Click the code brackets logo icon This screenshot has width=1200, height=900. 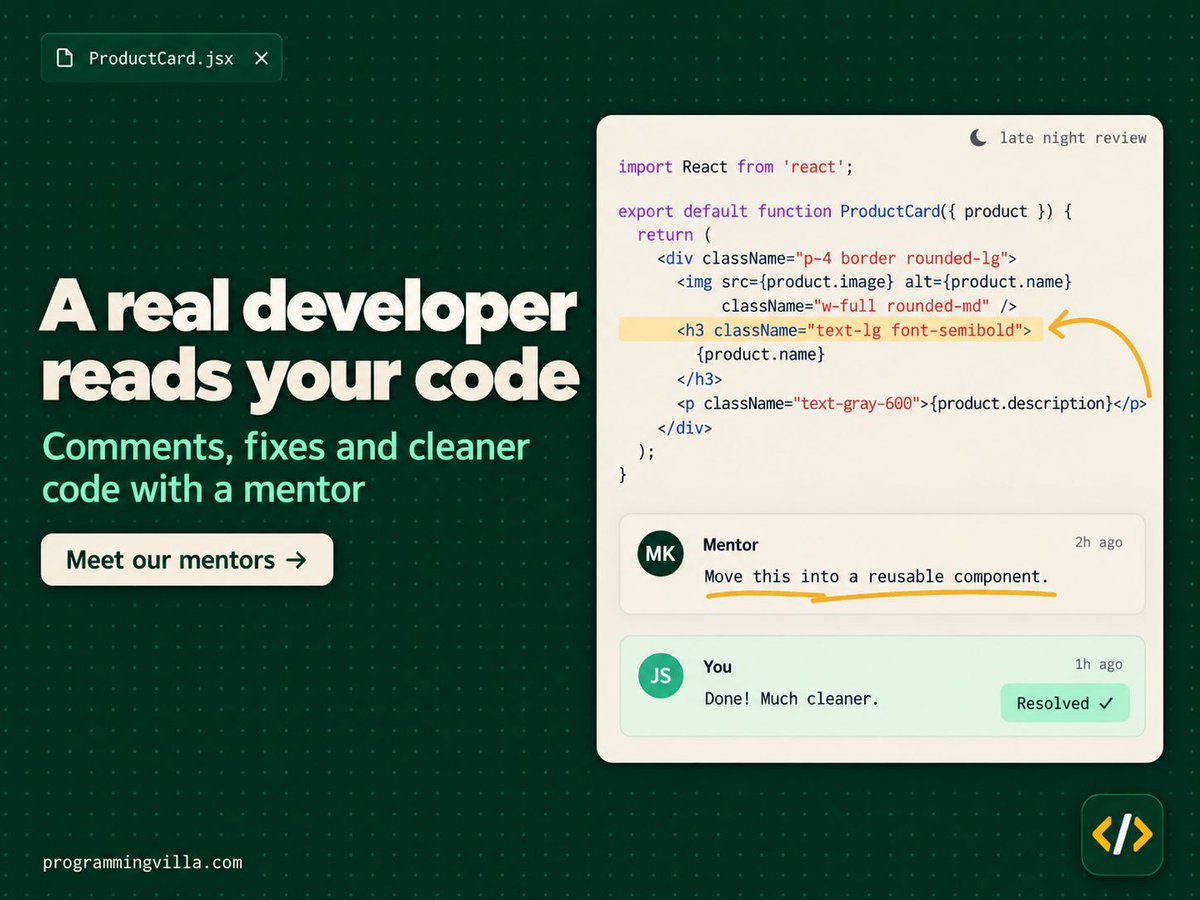point(1122,835)
